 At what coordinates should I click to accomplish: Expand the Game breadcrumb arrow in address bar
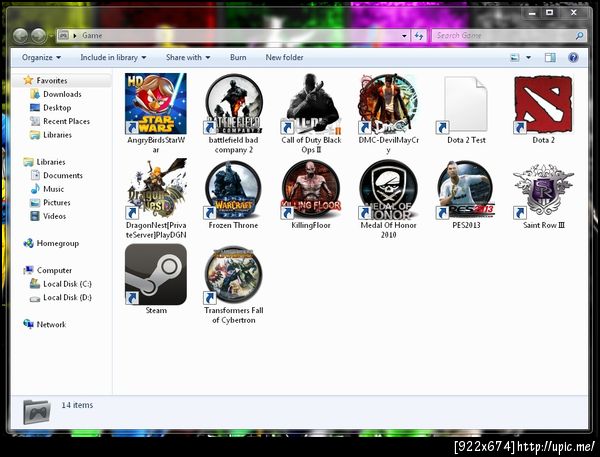tap(75, 36)
